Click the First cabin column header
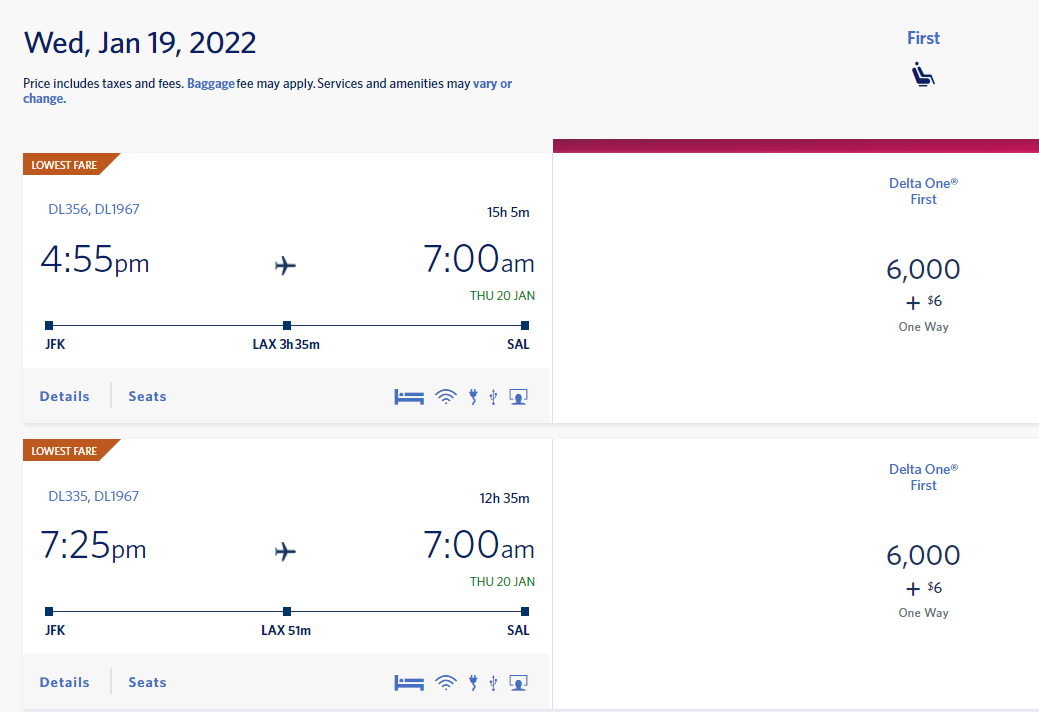 tap(923, 38)
